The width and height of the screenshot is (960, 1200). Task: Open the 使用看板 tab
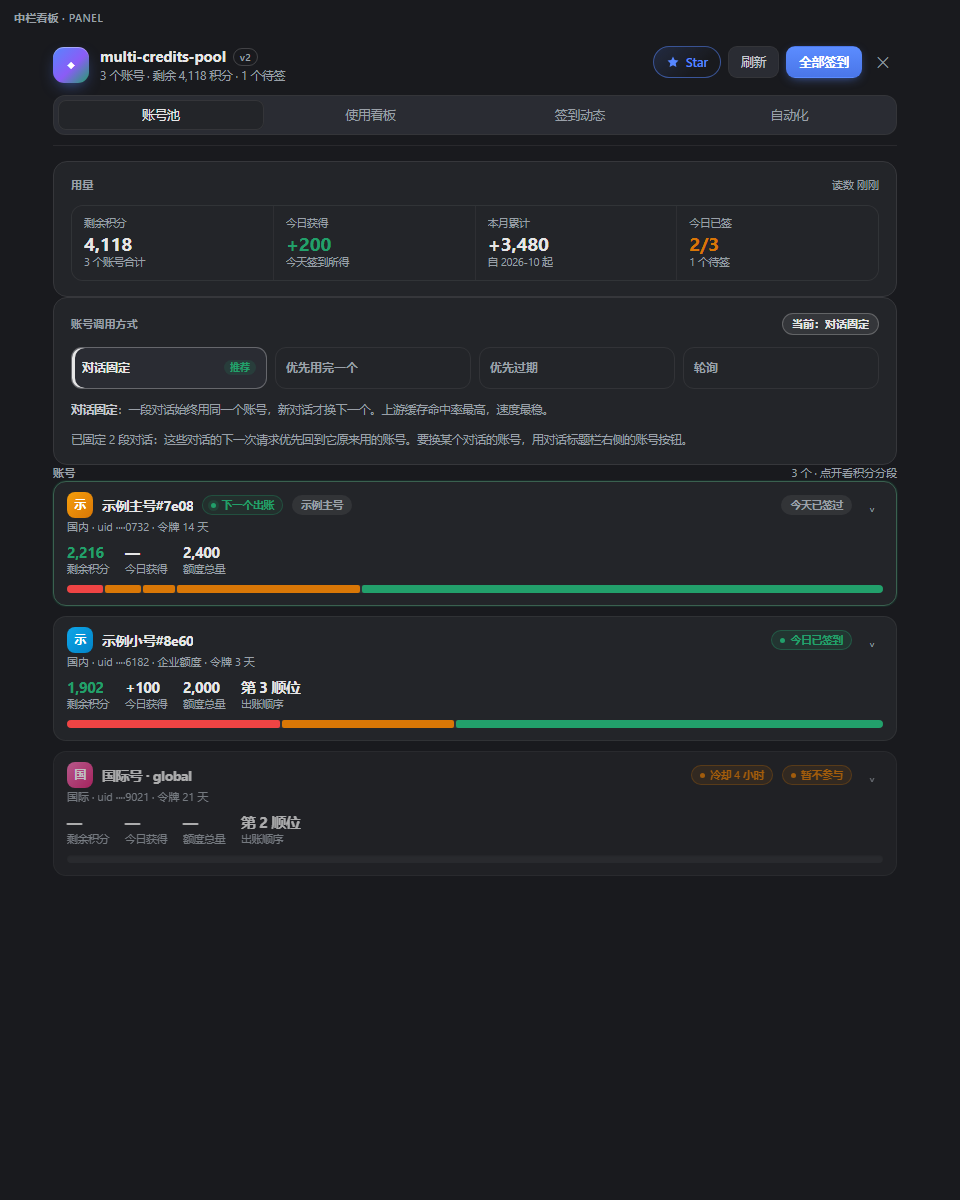(371, 115)
